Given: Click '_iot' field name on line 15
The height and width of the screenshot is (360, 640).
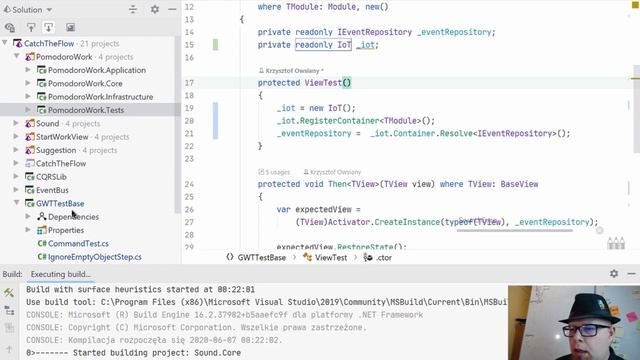Looking at the screenshot, I should tap(365, 45).
